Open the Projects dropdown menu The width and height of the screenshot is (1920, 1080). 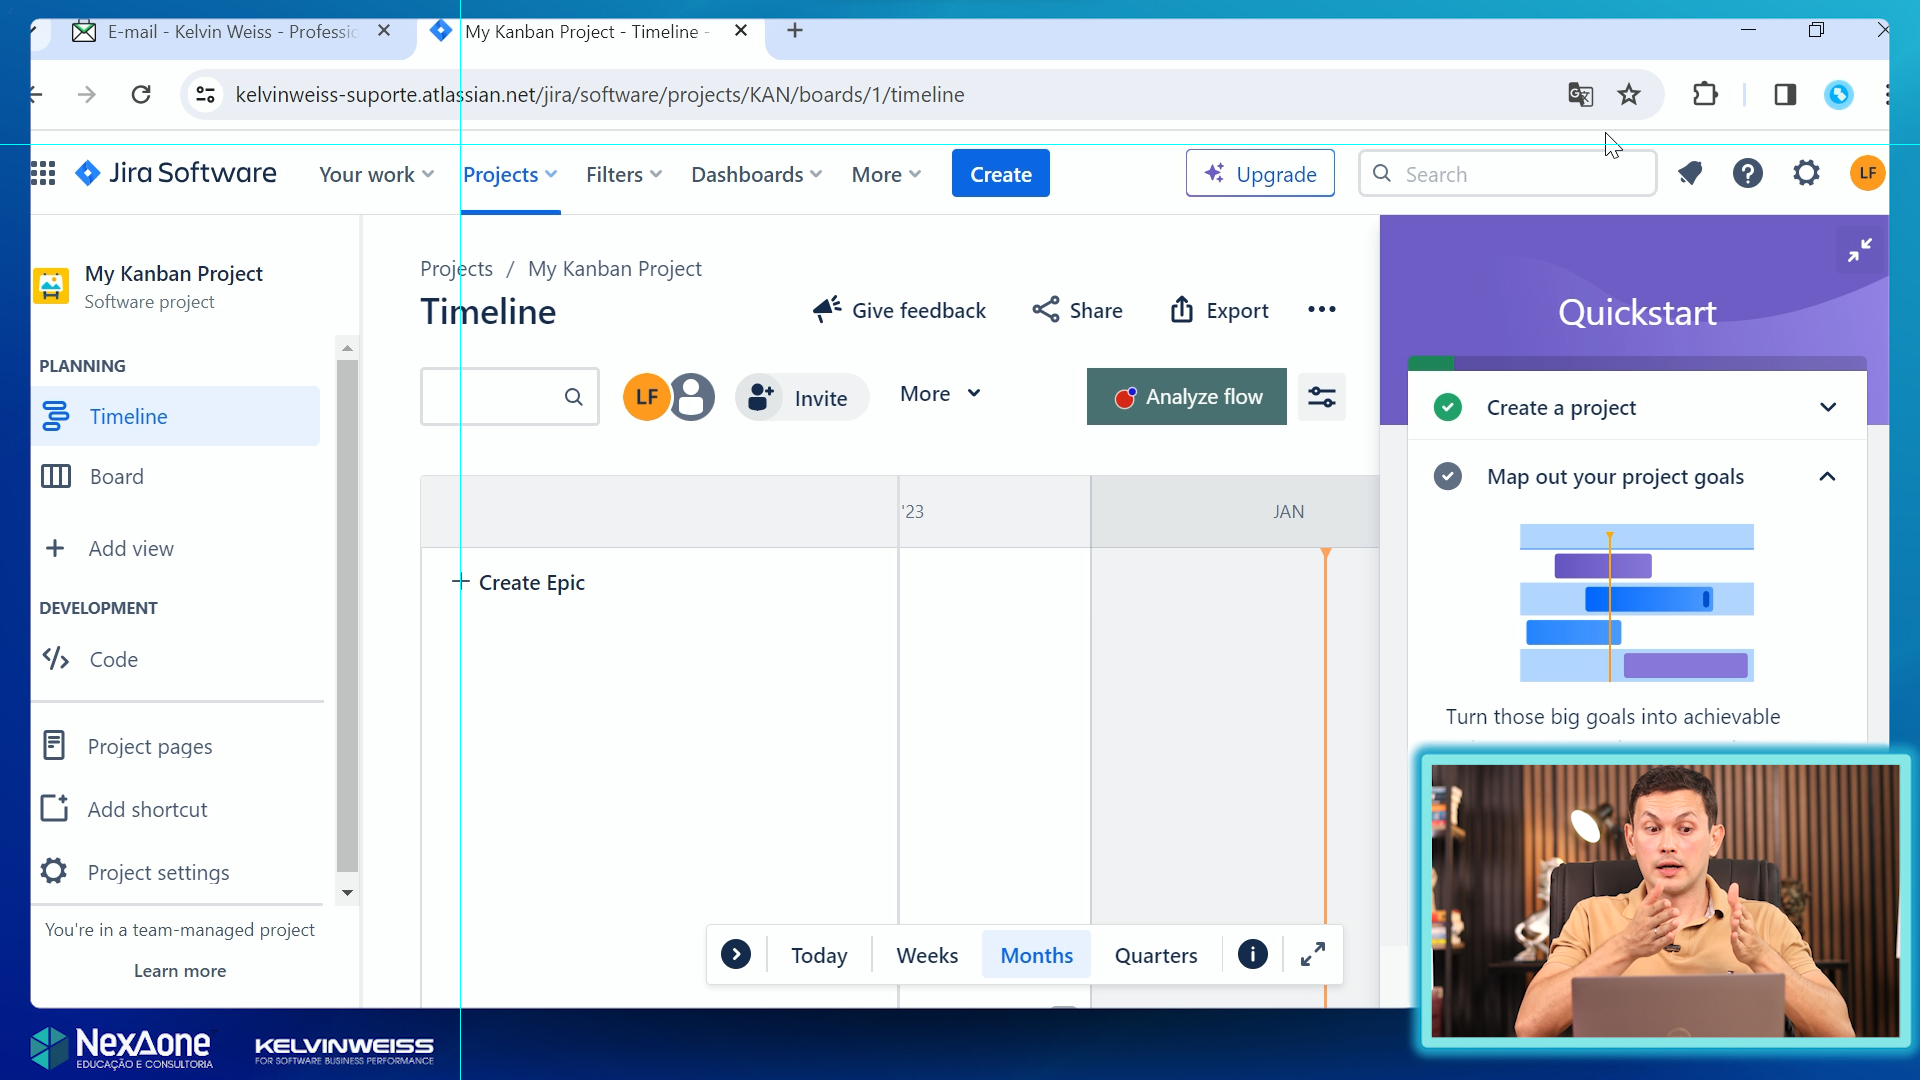(x=510, y=174)
